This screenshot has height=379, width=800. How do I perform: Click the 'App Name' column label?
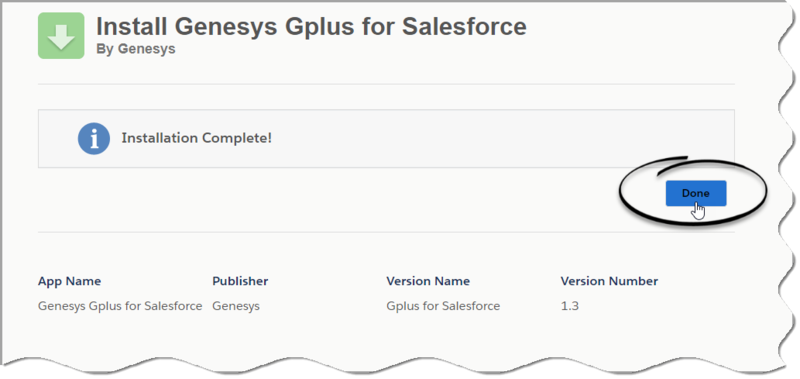click(69, 281)
